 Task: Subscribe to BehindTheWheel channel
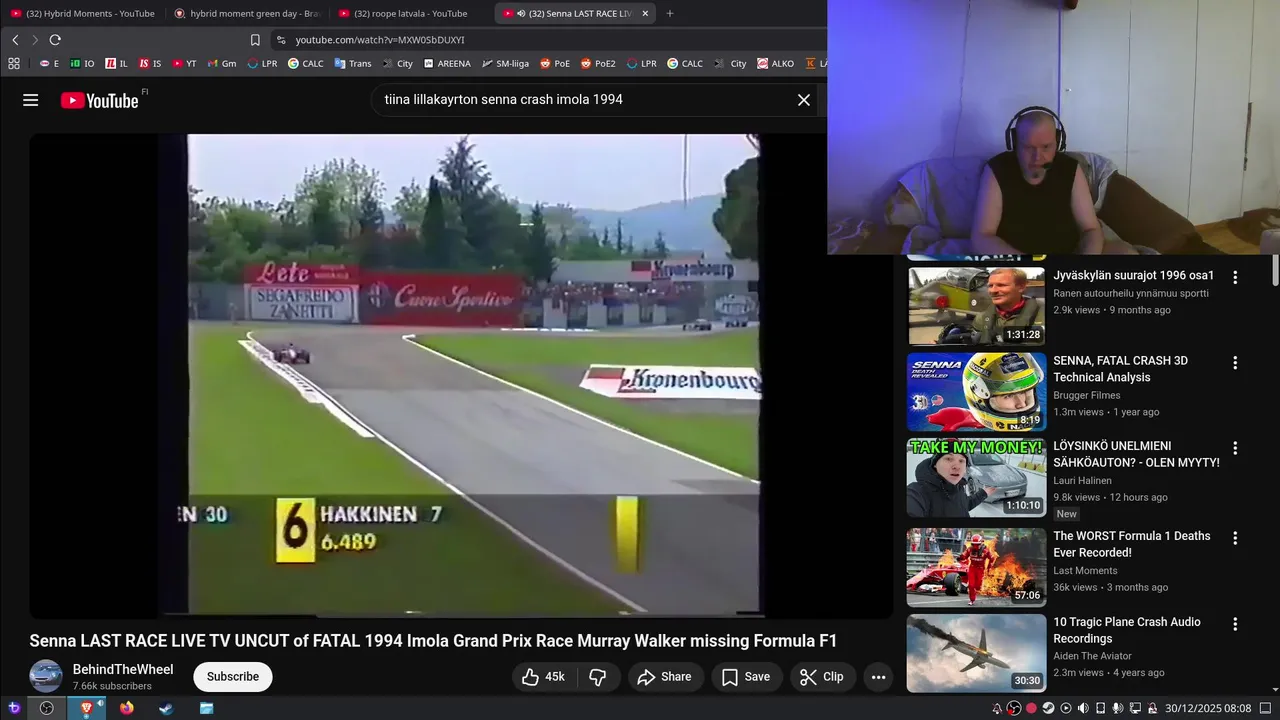click(x=233, y=677)
